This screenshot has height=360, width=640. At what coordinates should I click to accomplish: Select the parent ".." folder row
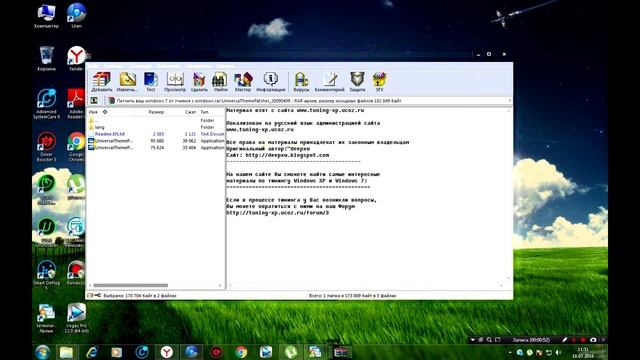coord(156,120)
